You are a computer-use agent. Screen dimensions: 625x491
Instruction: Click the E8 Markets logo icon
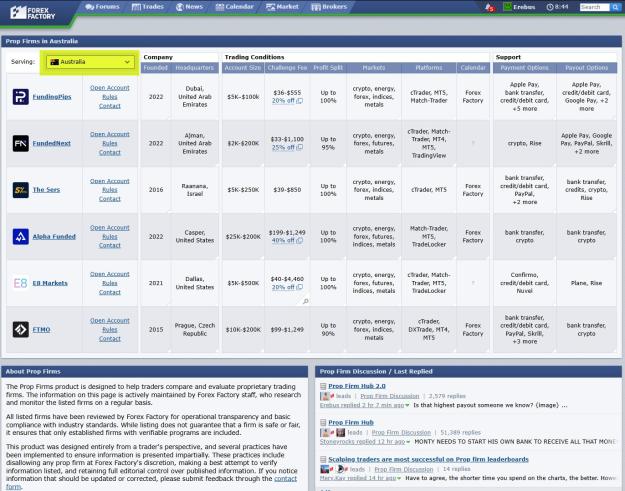click(x=21, y=283)
